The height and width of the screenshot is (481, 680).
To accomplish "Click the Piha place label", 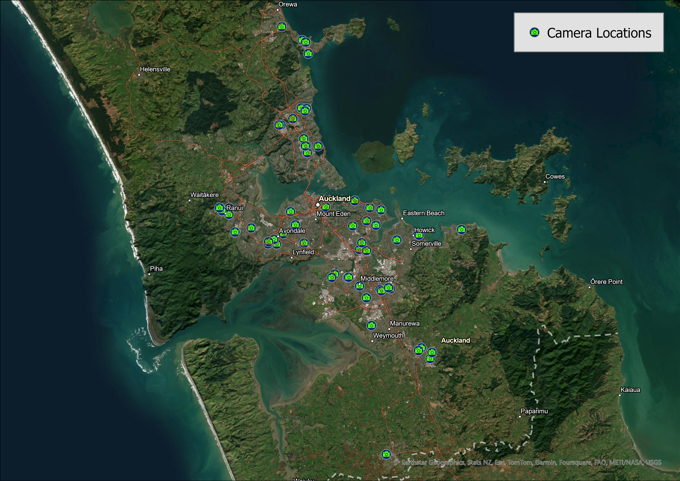I will (155, 268).
